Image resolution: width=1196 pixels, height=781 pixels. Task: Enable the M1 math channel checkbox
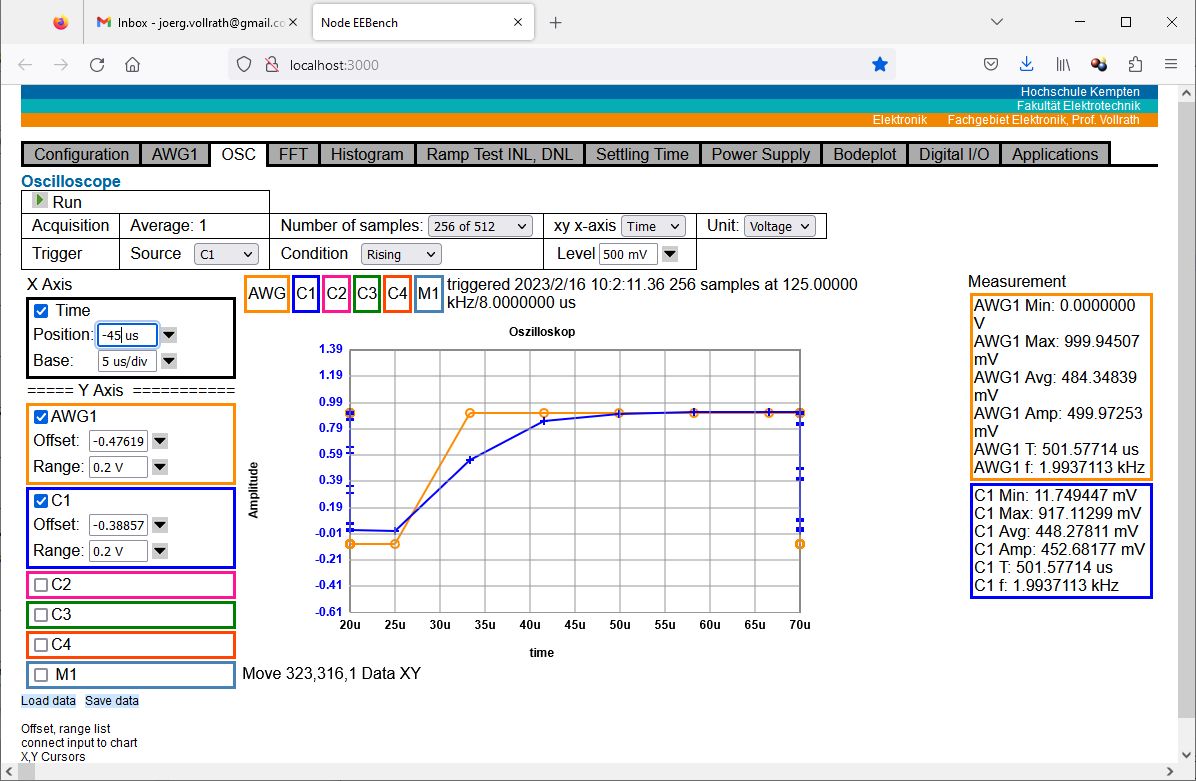tap(41, 675)
